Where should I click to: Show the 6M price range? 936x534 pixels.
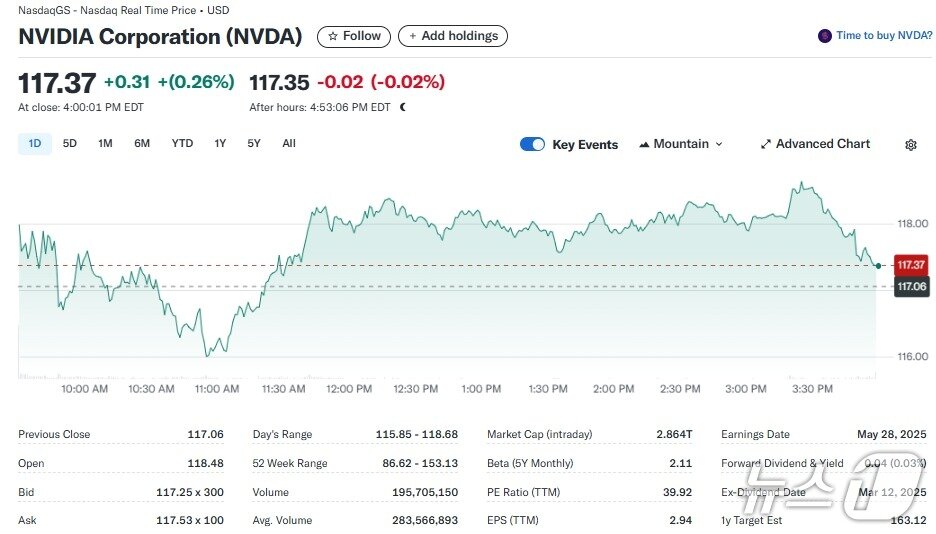142,144
